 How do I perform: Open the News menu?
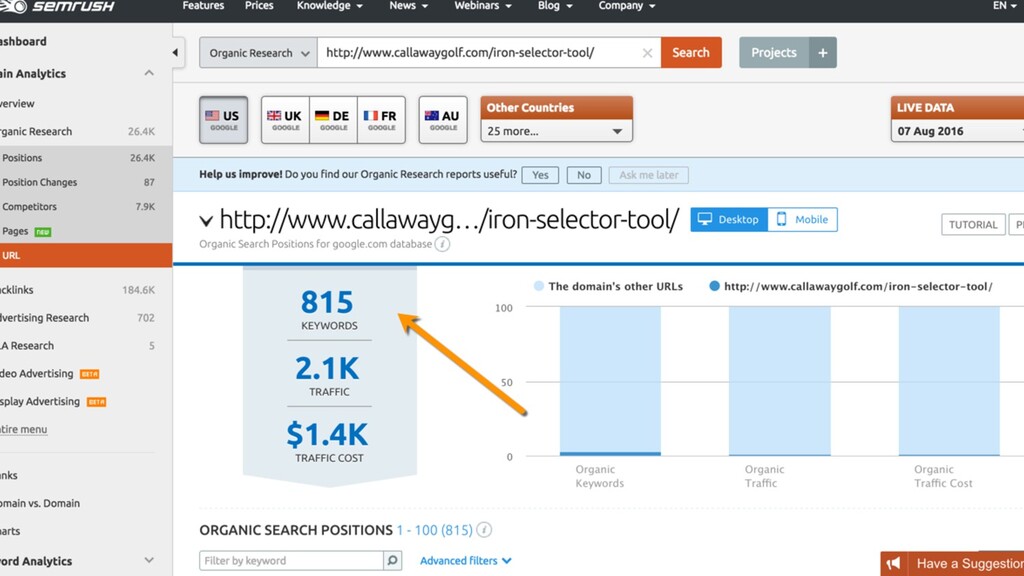tap(408, 6)
